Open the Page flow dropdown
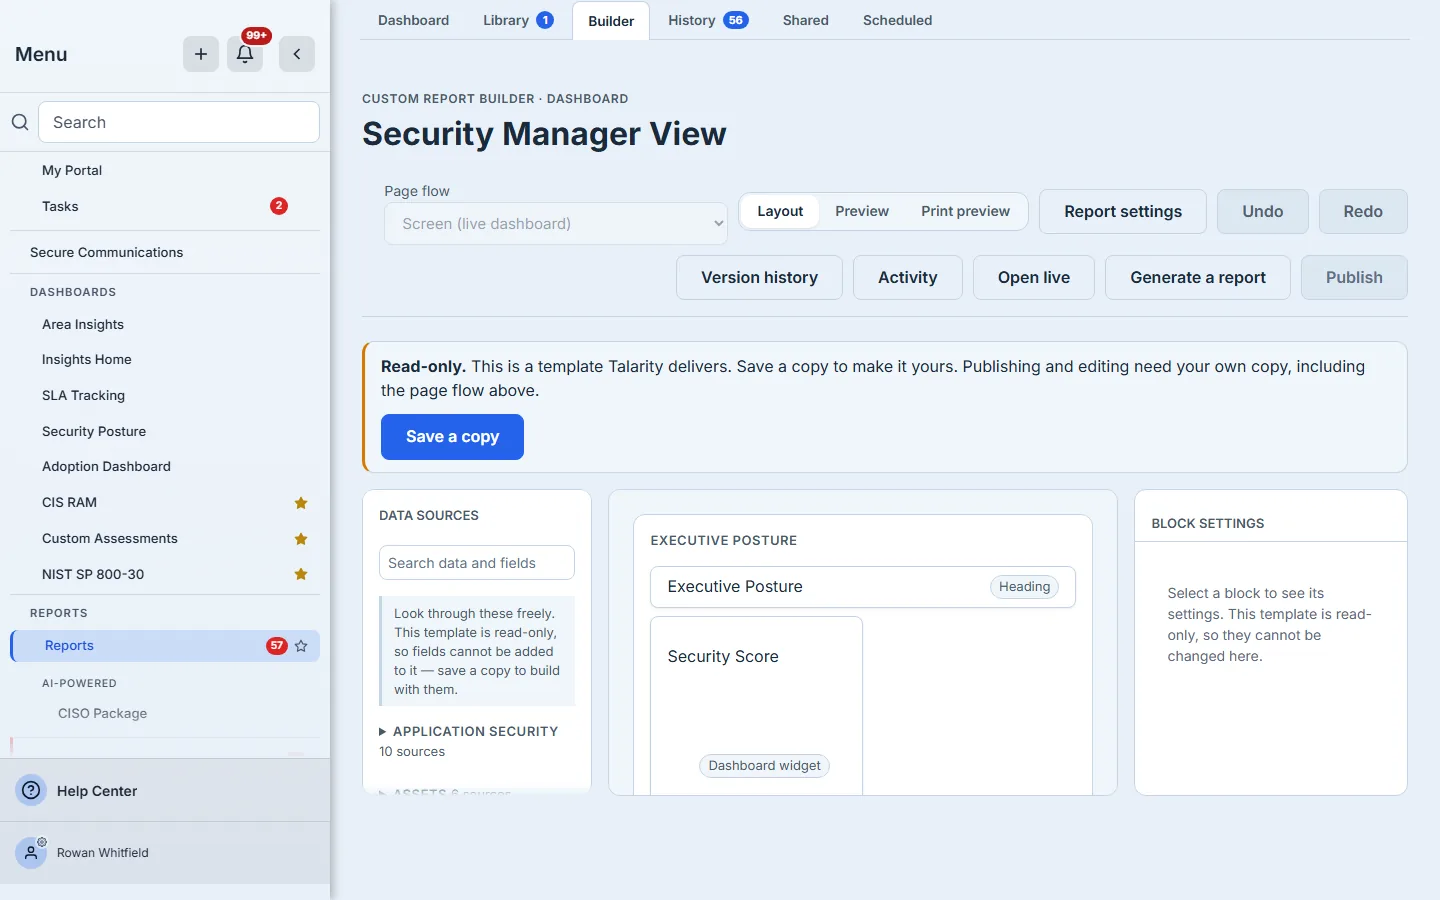The image size is (1440, 900). tap(556, 224)
